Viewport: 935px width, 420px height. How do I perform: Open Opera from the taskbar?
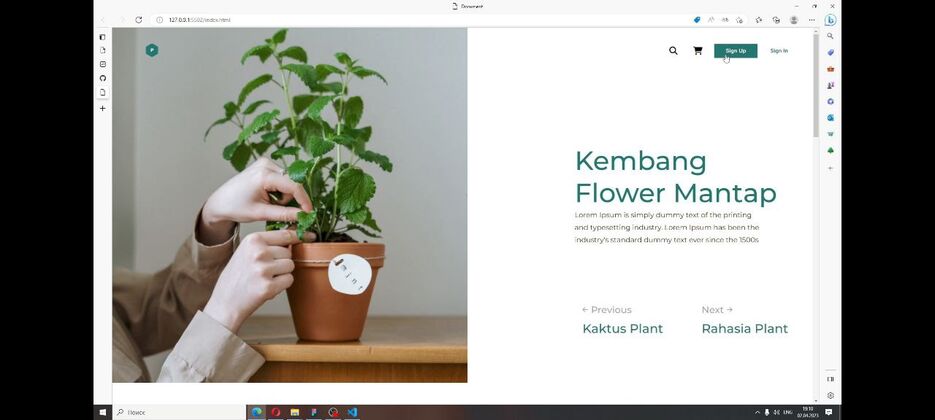(x=275, y=412)
